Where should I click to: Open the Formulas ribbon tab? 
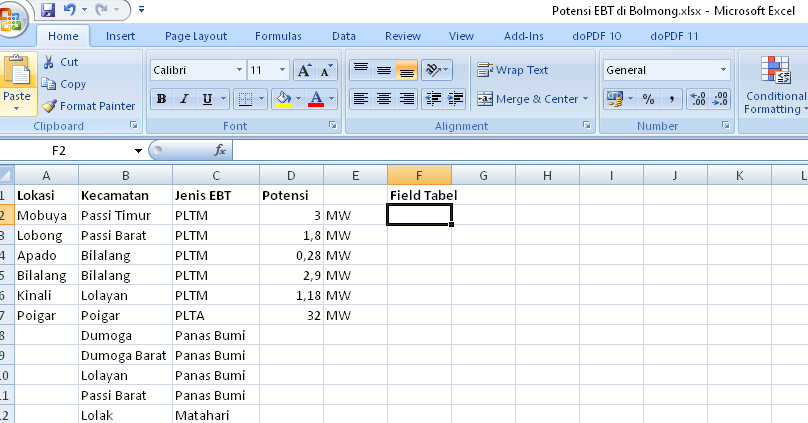pos(278,36)
